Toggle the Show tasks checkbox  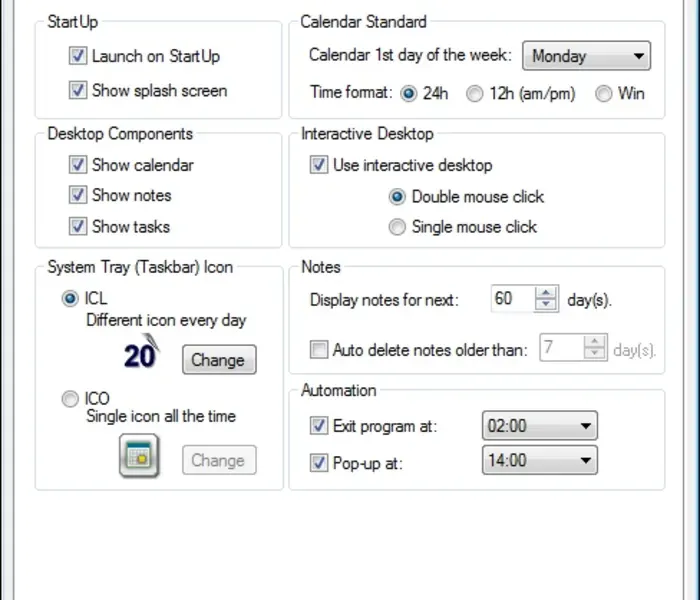pyautogui.click(x=78, y=226)
